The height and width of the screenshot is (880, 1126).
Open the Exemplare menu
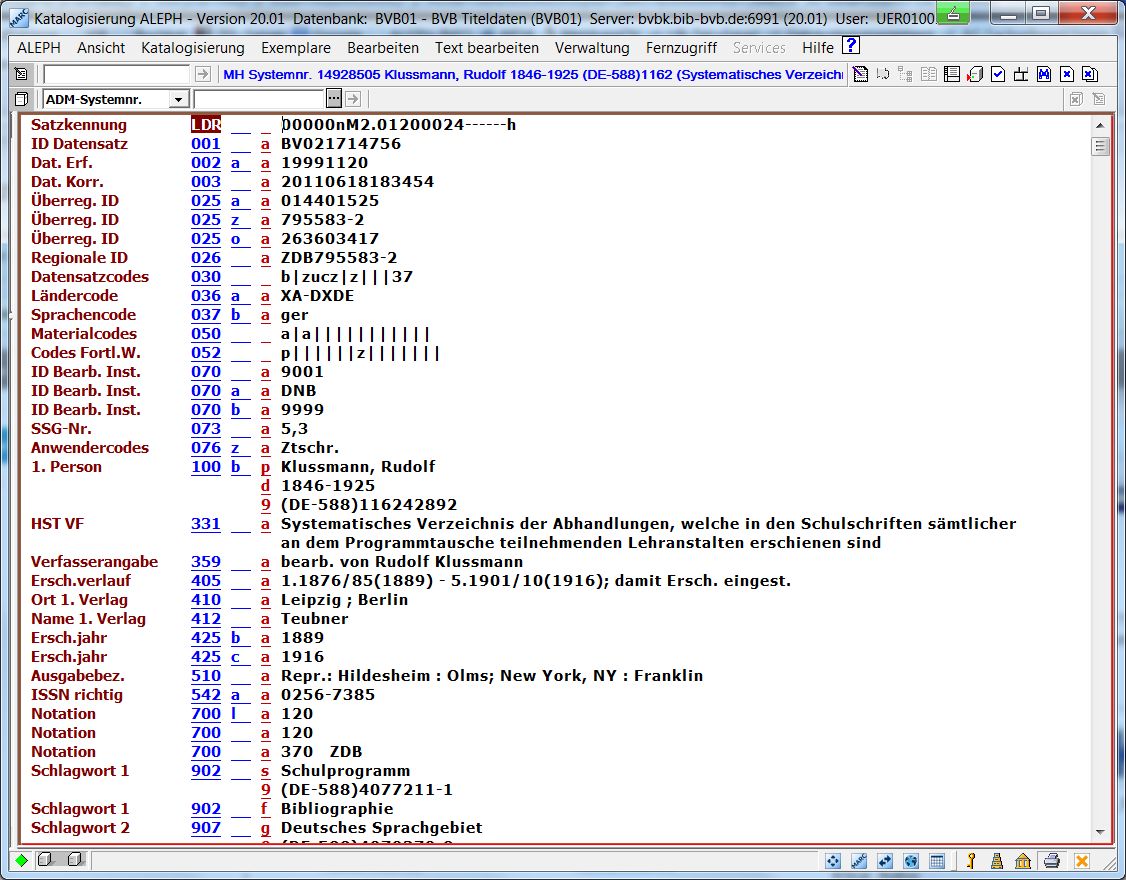pos(296,48)
